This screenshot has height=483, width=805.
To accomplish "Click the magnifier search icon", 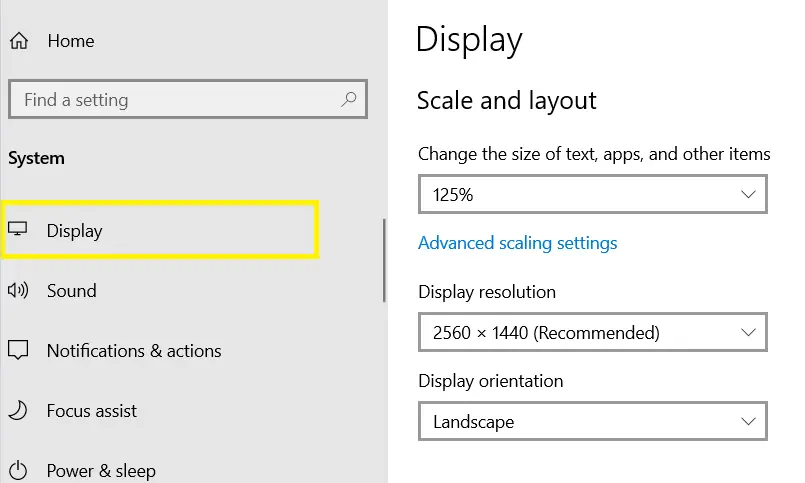I will click(x=349, y=99).
